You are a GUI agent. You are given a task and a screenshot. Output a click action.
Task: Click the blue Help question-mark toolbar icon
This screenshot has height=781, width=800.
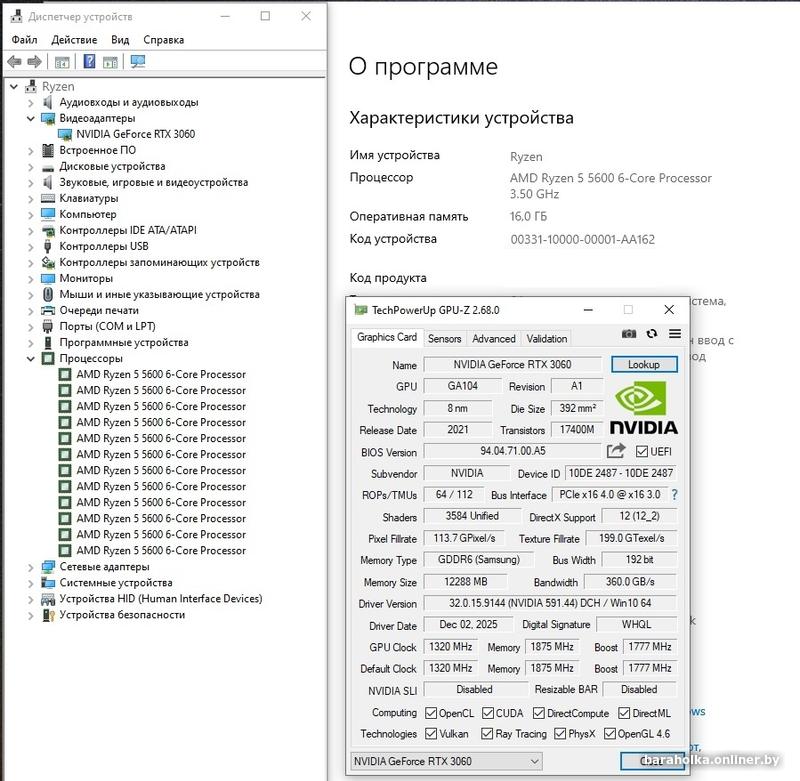(89, 62)
